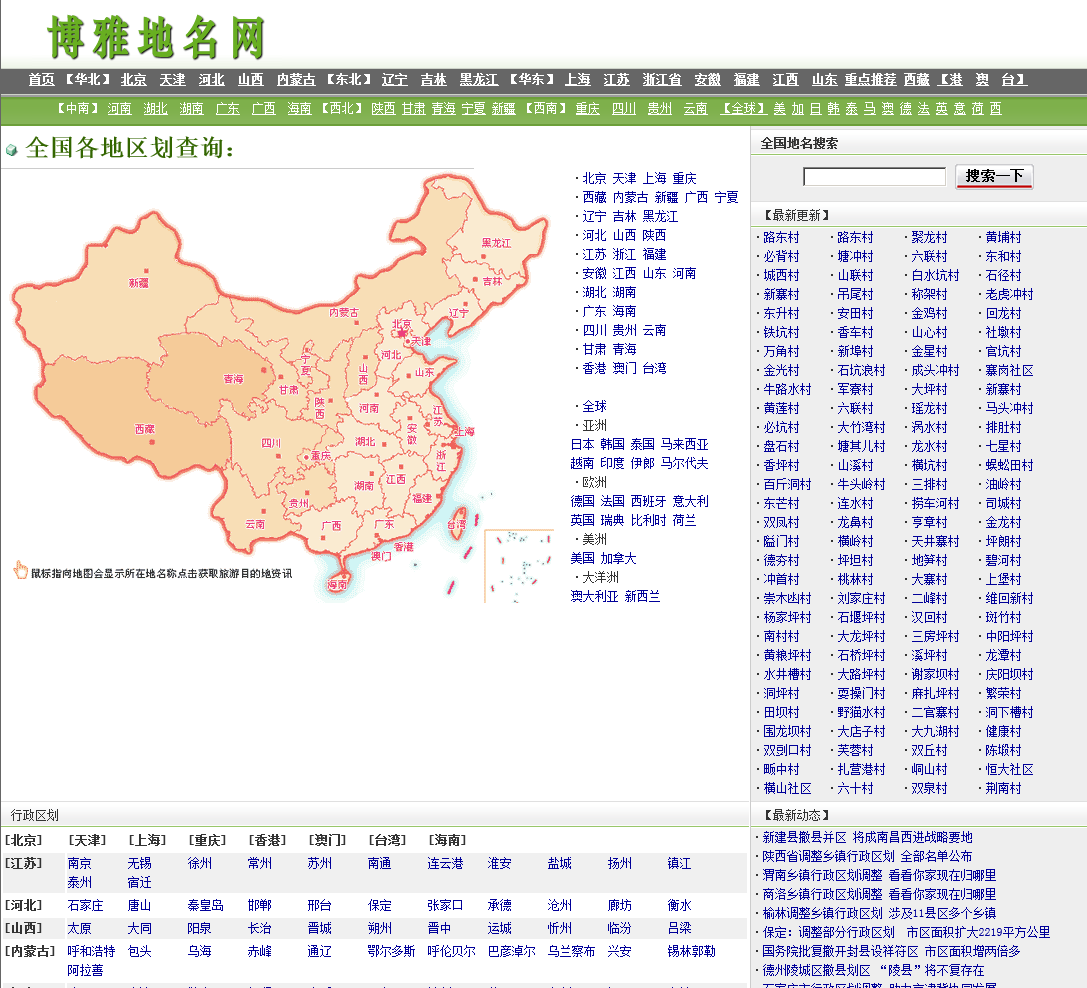Image resolution: width=1087 pixels, height=988 pixels.
Task: Open 刘家庄村 in latest updates
Action: point(861,598)
